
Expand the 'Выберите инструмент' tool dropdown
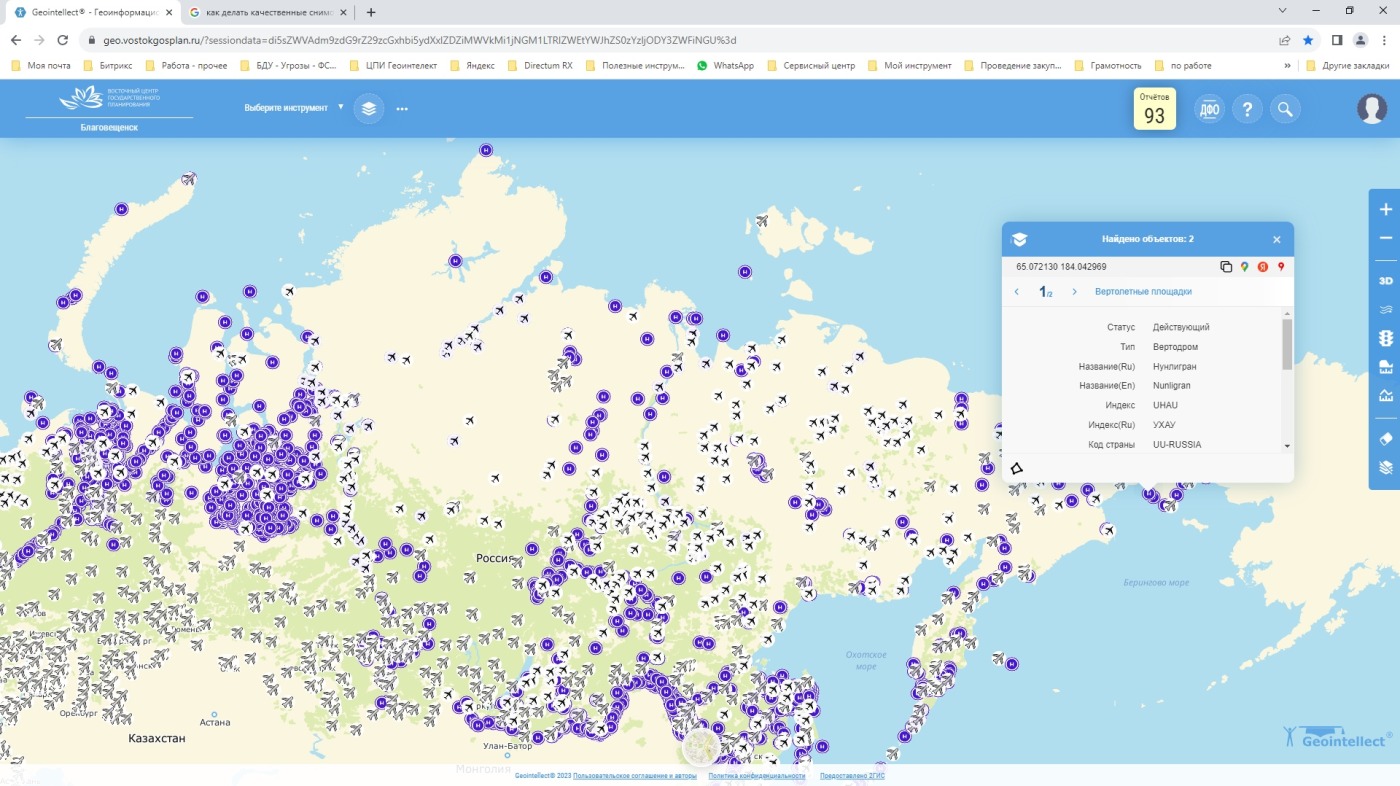[293, 107]
